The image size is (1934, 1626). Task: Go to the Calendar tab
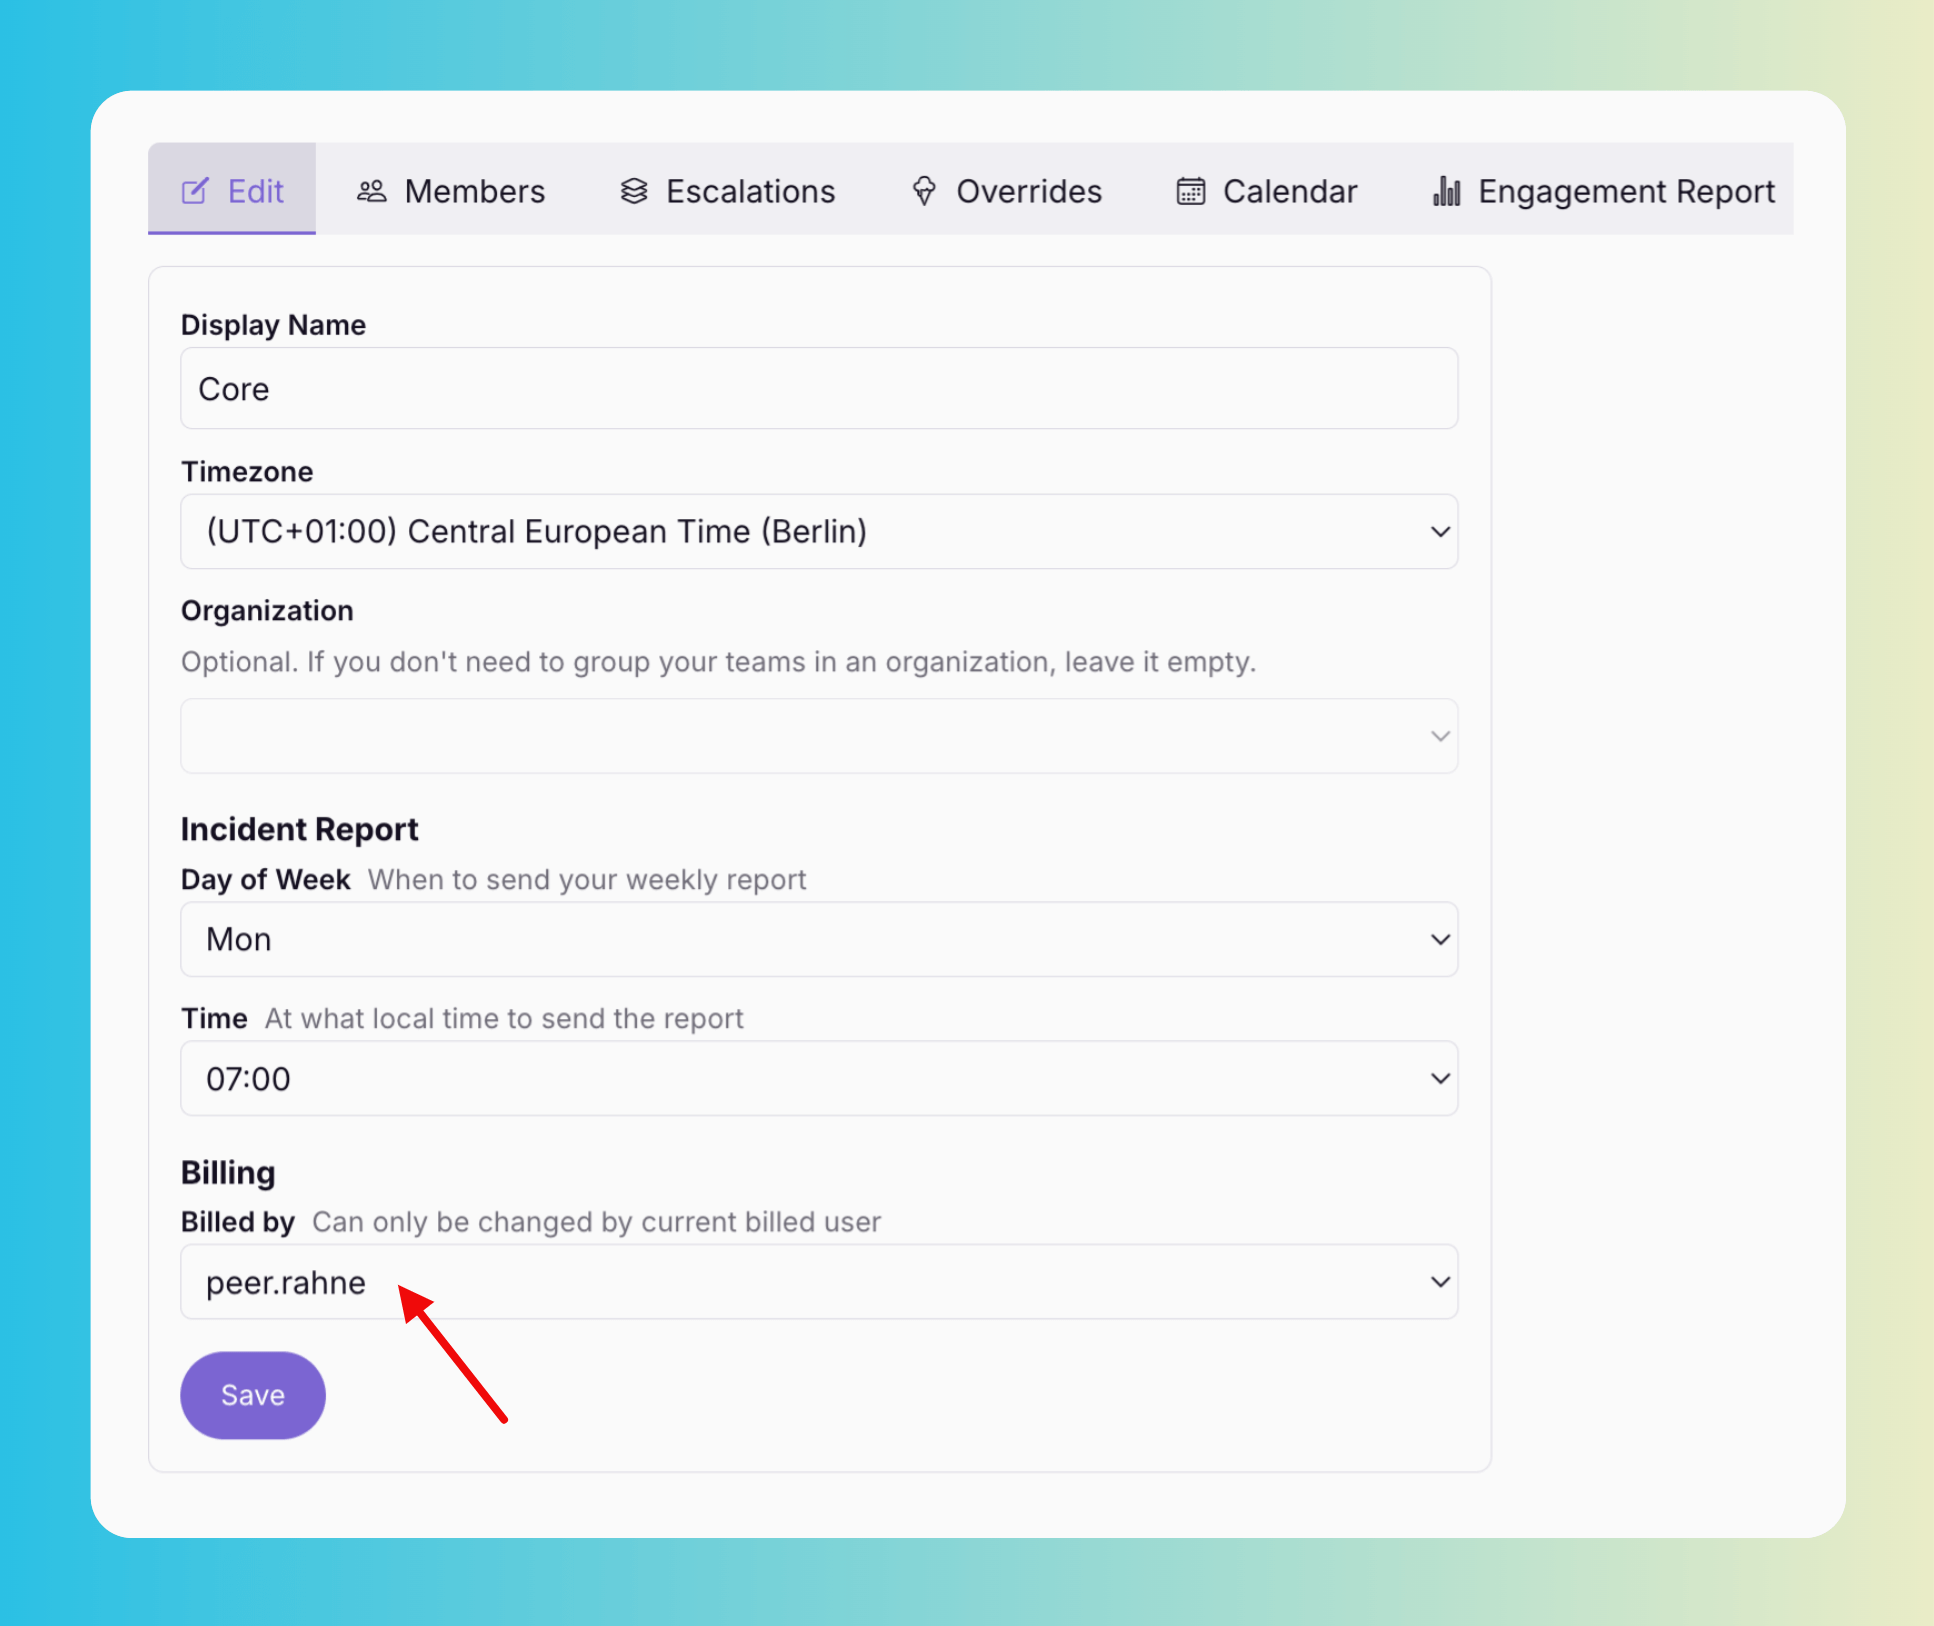click(x=1289, y=191)
